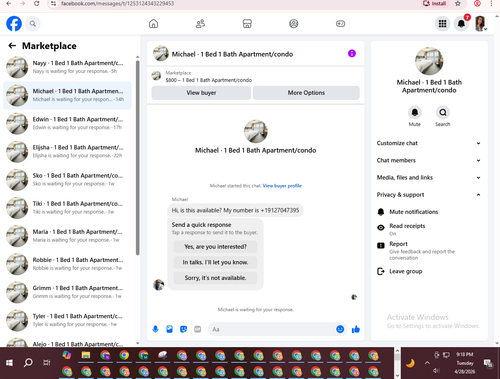Open the Maria apartment conversation
This screenshot has width=500, height=379.
[67, 236]
